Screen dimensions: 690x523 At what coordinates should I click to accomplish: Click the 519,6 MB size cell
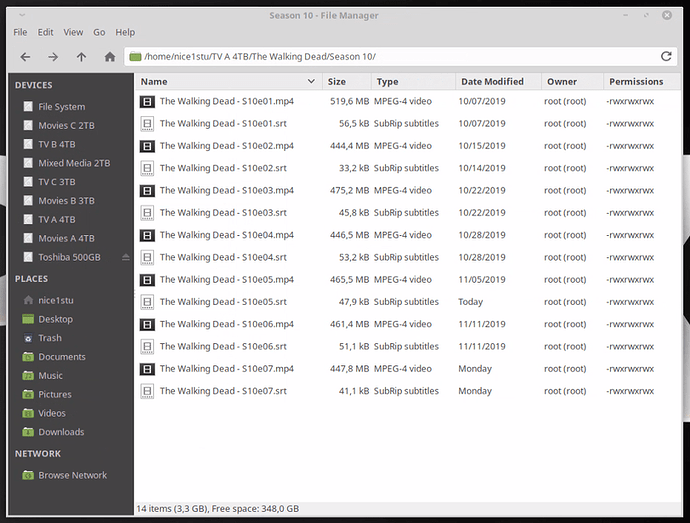click(349, 101)
